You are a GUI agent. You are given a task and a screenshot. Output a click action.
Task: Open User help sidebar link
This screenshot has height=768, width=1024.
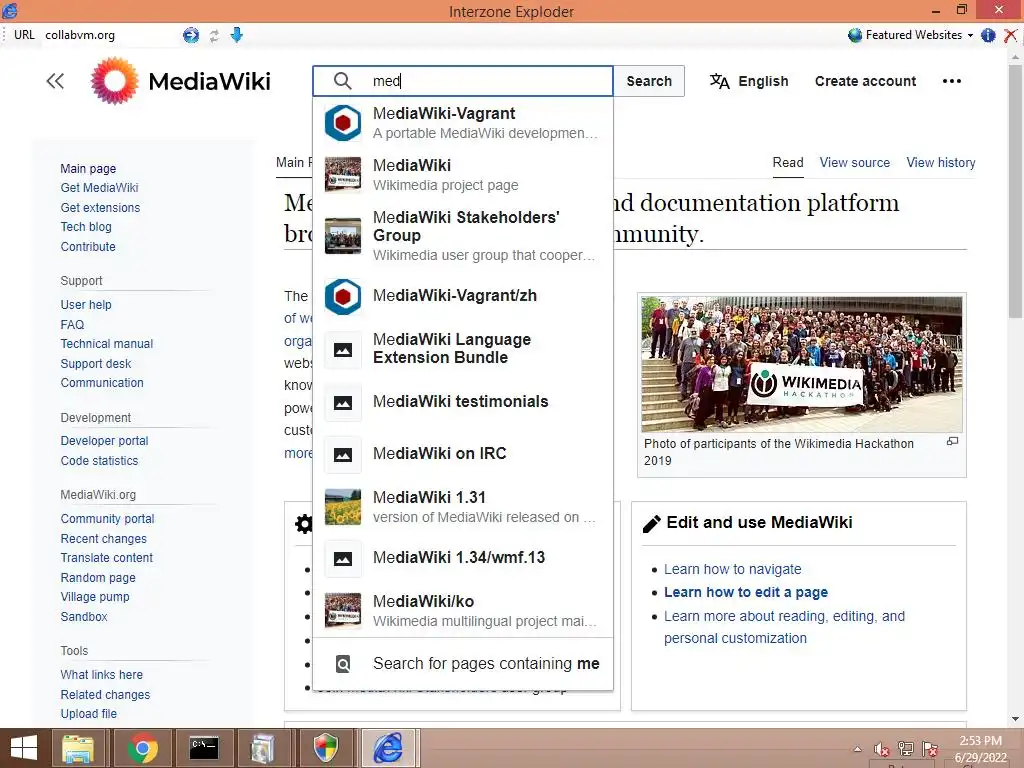point(86,305)
